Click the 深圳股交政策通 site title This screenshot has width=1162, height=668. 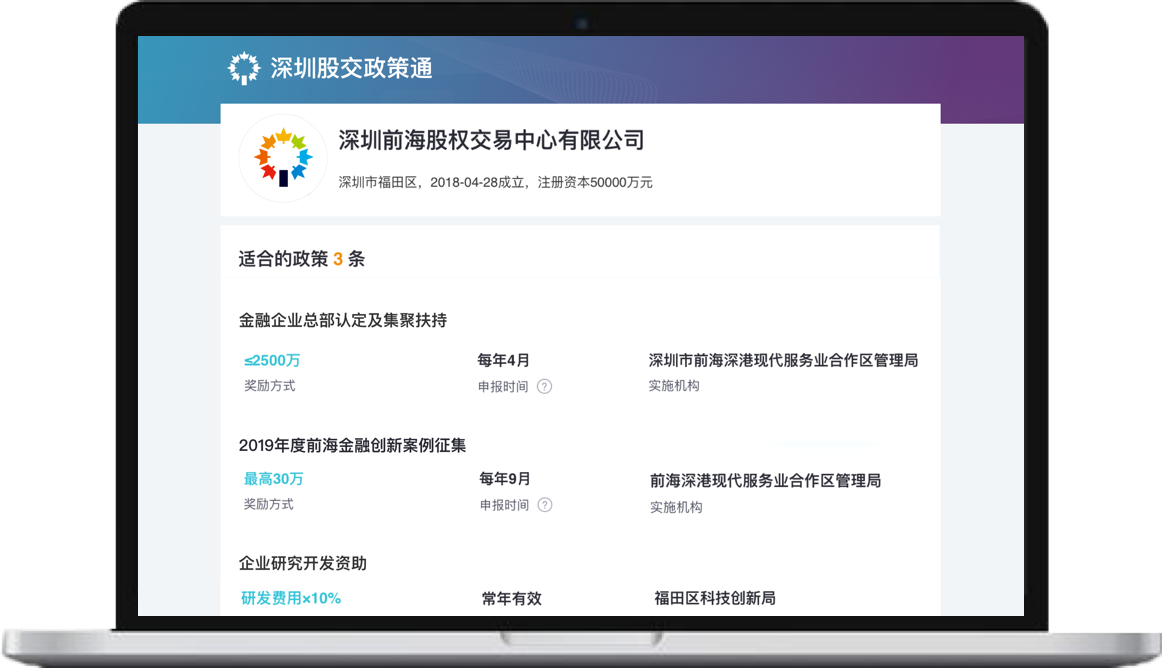[351, 68]
